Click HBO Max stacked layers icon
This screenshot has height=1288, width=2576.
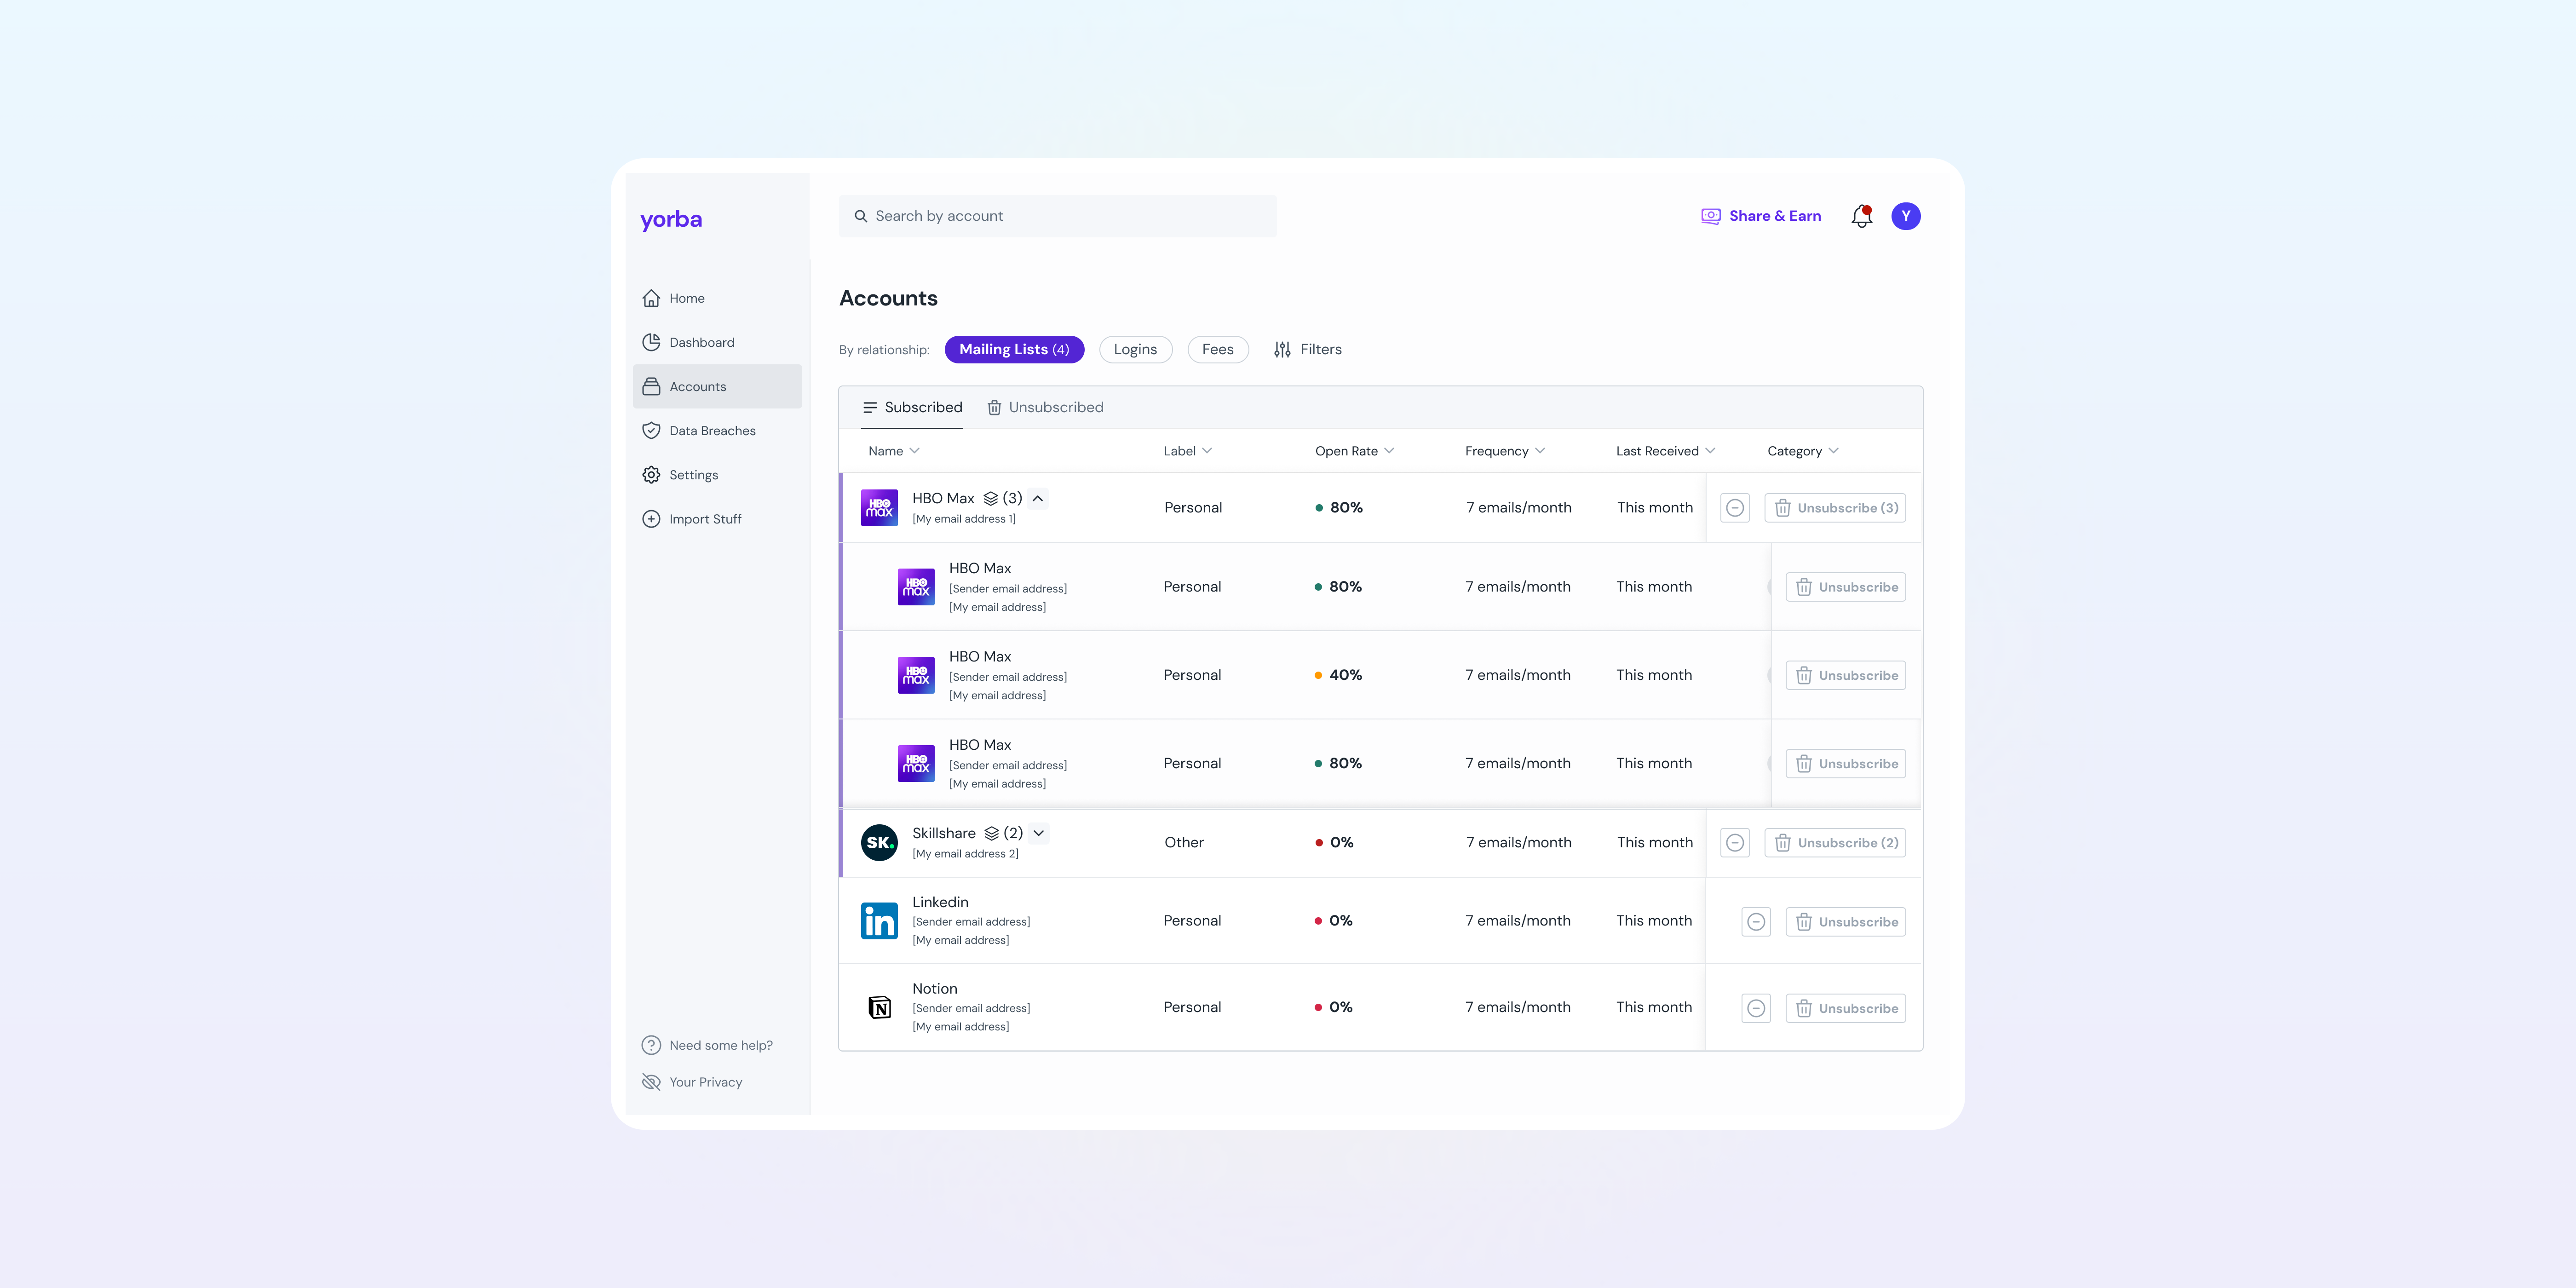[991, 498]
